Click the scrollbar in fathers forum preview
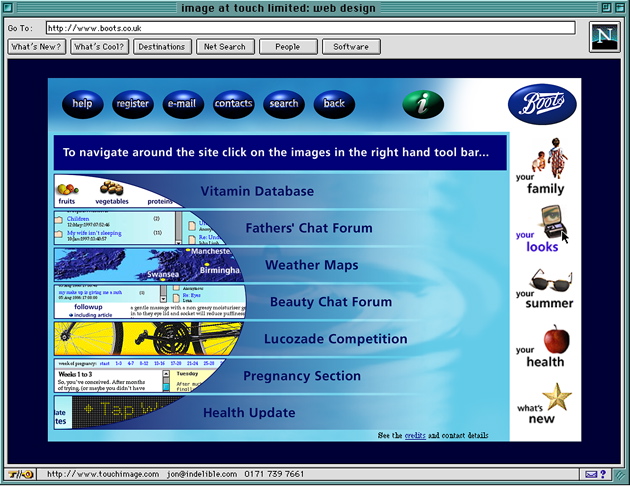The image size is (630, 486). (x=178, y=228)
